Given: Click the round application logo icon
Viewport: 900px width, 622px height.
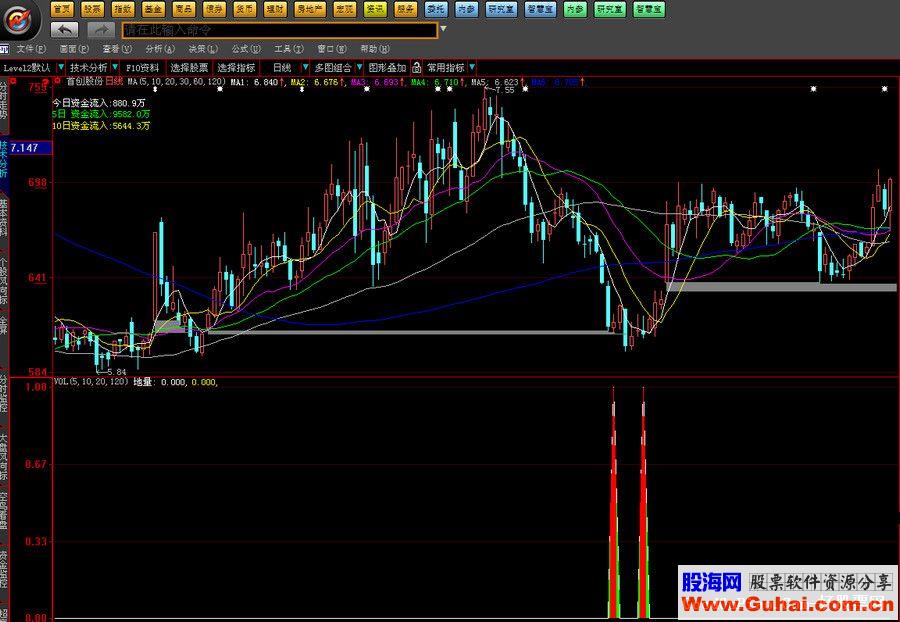Looking at the screenshot, I should (x=19, y=21).
